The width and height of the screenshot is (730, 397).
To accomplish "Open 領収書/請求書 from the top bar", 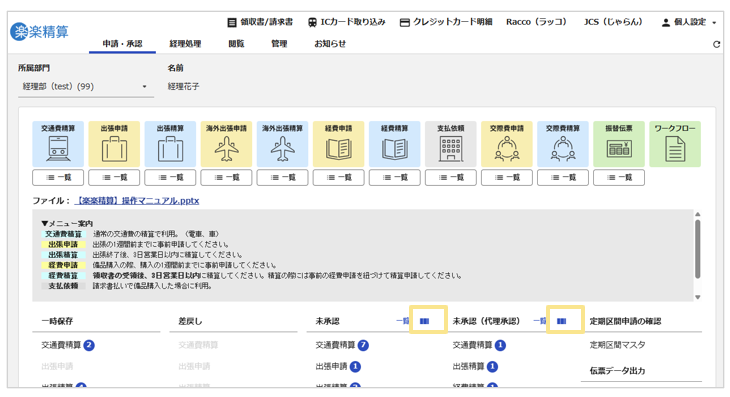I will (x=260, y=22).
